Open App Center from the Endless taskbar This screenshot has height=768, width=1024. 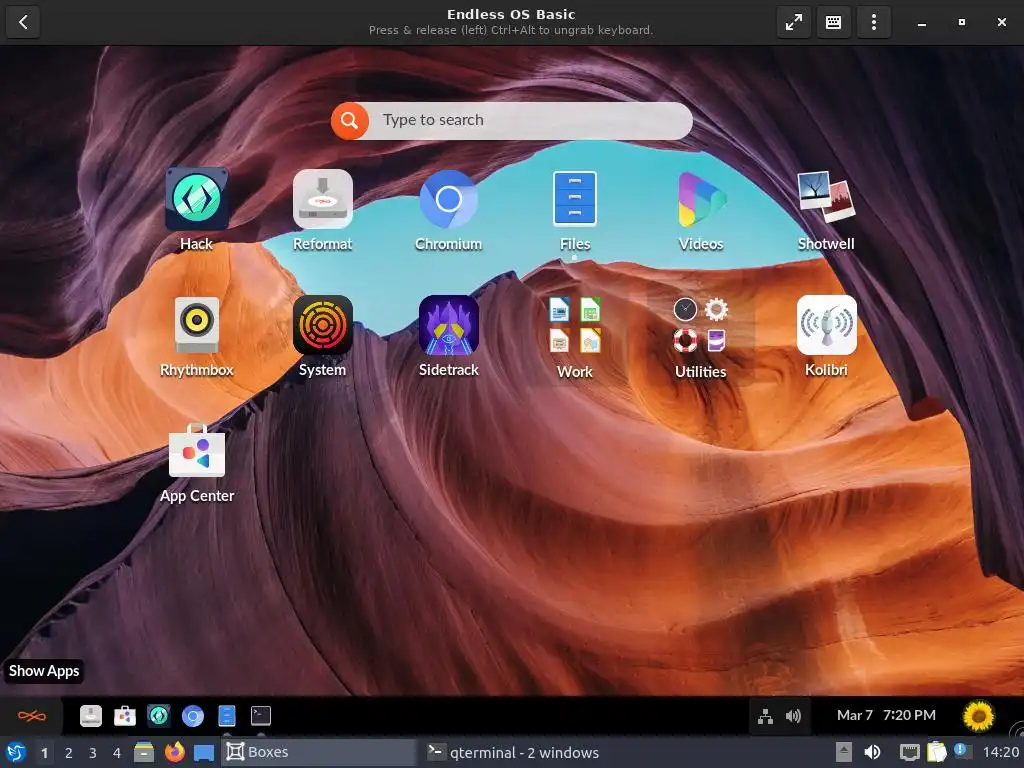tap(125, 716)
